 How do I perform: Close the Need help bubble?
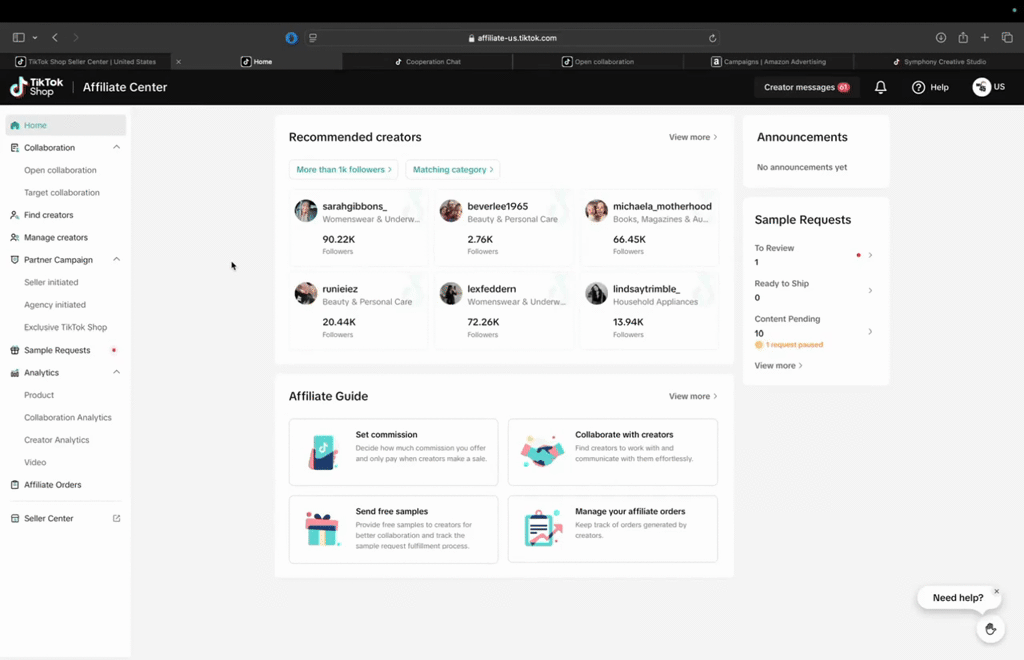(997, 591)
